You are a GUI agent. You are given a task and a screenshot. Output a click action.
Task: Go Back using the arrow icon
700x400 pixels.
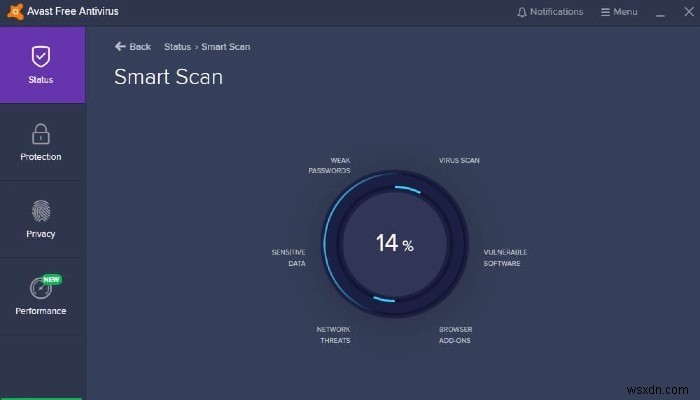(120, 46)
